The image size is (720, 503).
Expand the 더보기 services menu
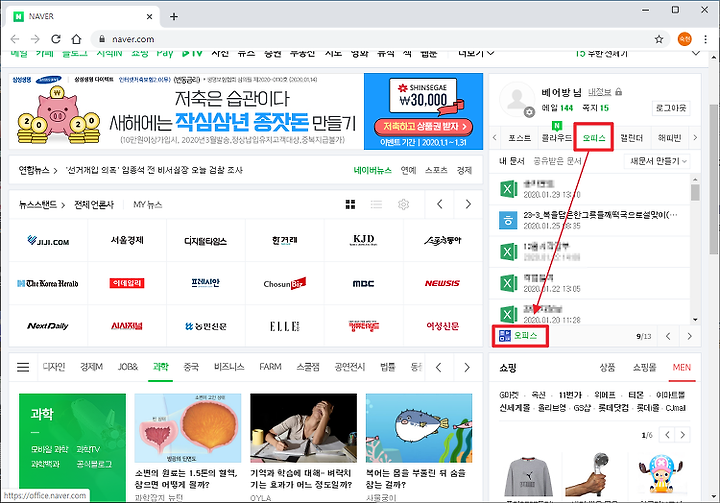476,53
